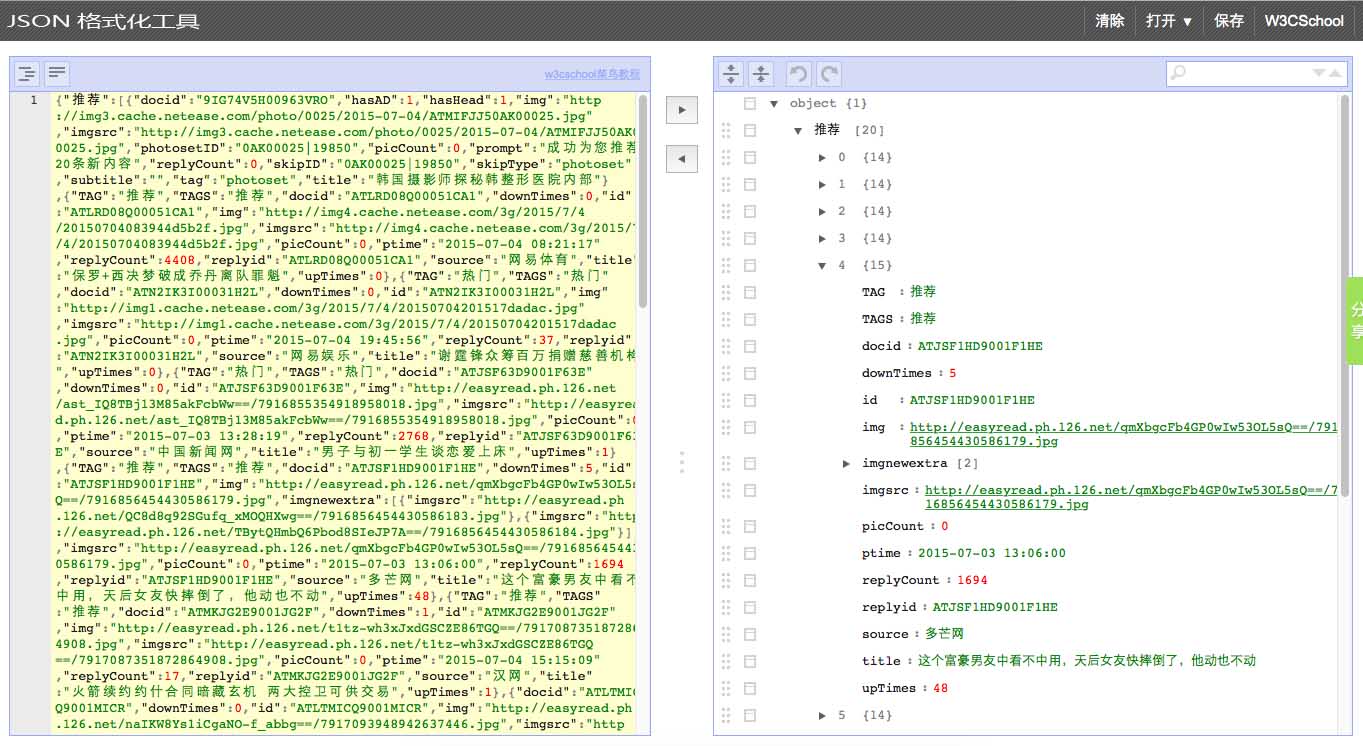The height and width of the screenshot is (746, 1363).
Task: Expand all fields in tree view
Action: click(x=731, y=73)
